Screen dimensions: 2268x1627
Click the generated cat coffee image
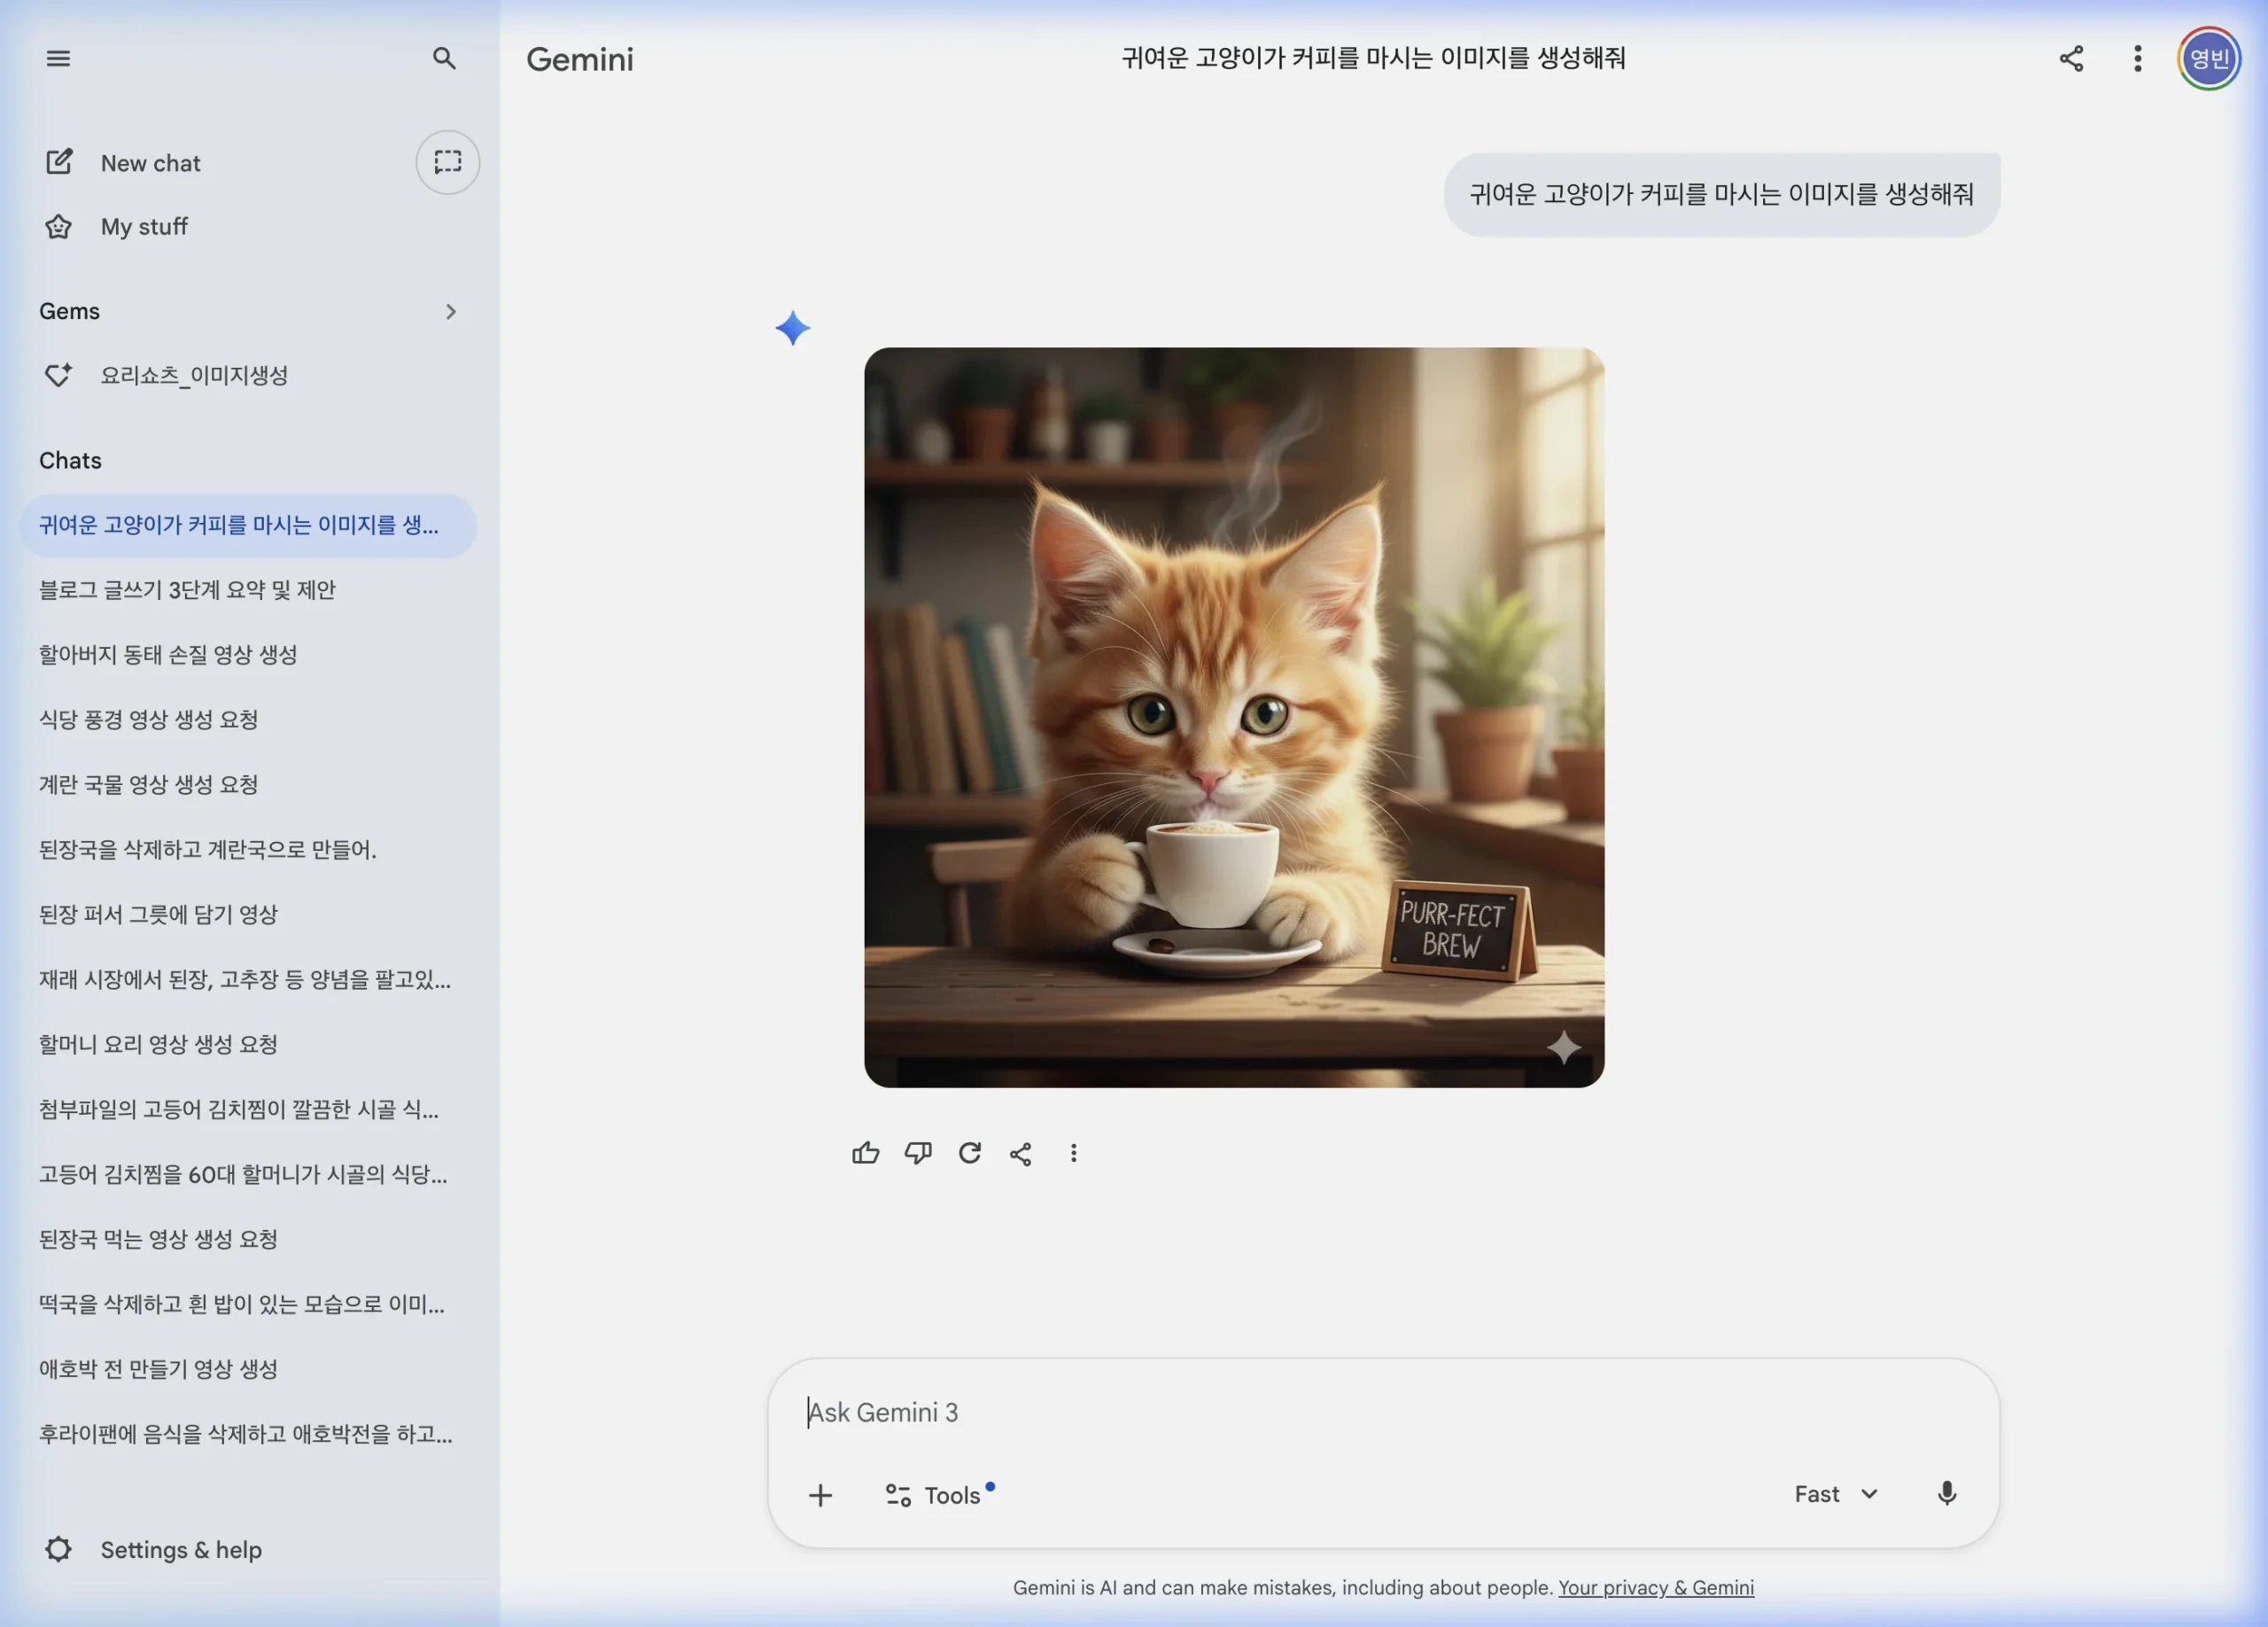1234,716
